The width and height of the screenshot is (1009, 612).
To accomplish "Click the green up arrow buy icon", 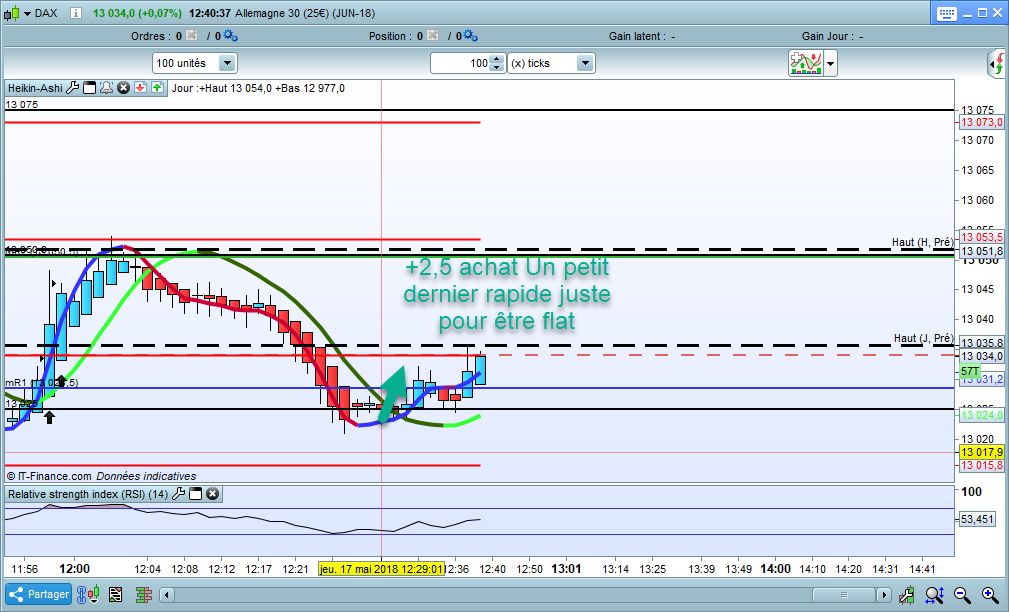I will tap(158, 88).
